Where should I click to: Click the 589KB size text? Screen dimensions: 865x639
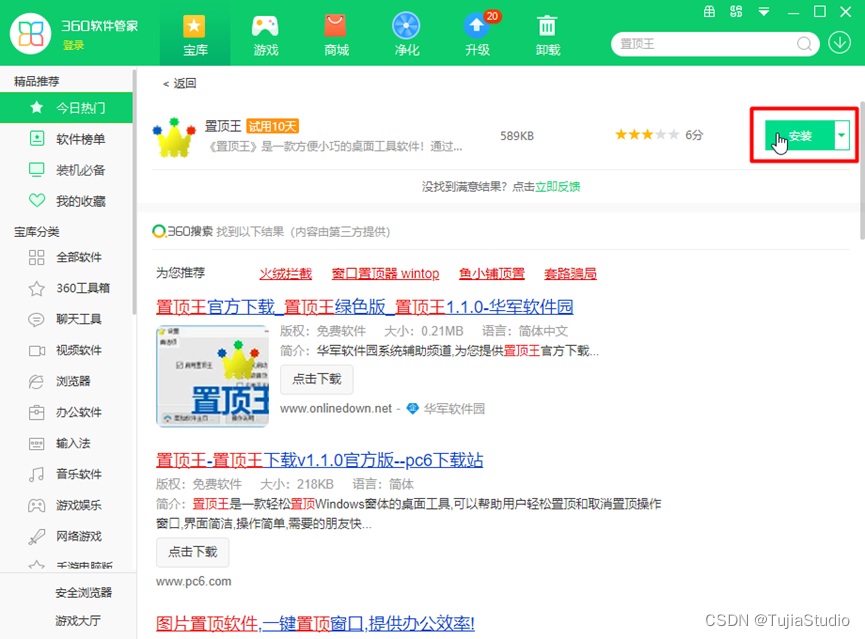point(517,136)
